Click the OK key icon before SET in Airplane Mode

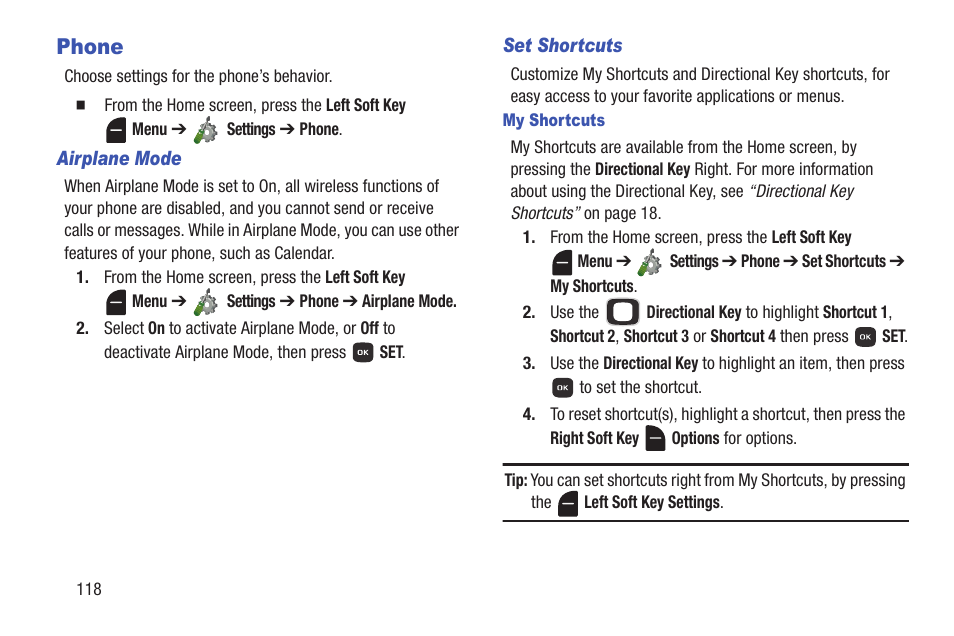pyautogui.click(x=363, y=352)
